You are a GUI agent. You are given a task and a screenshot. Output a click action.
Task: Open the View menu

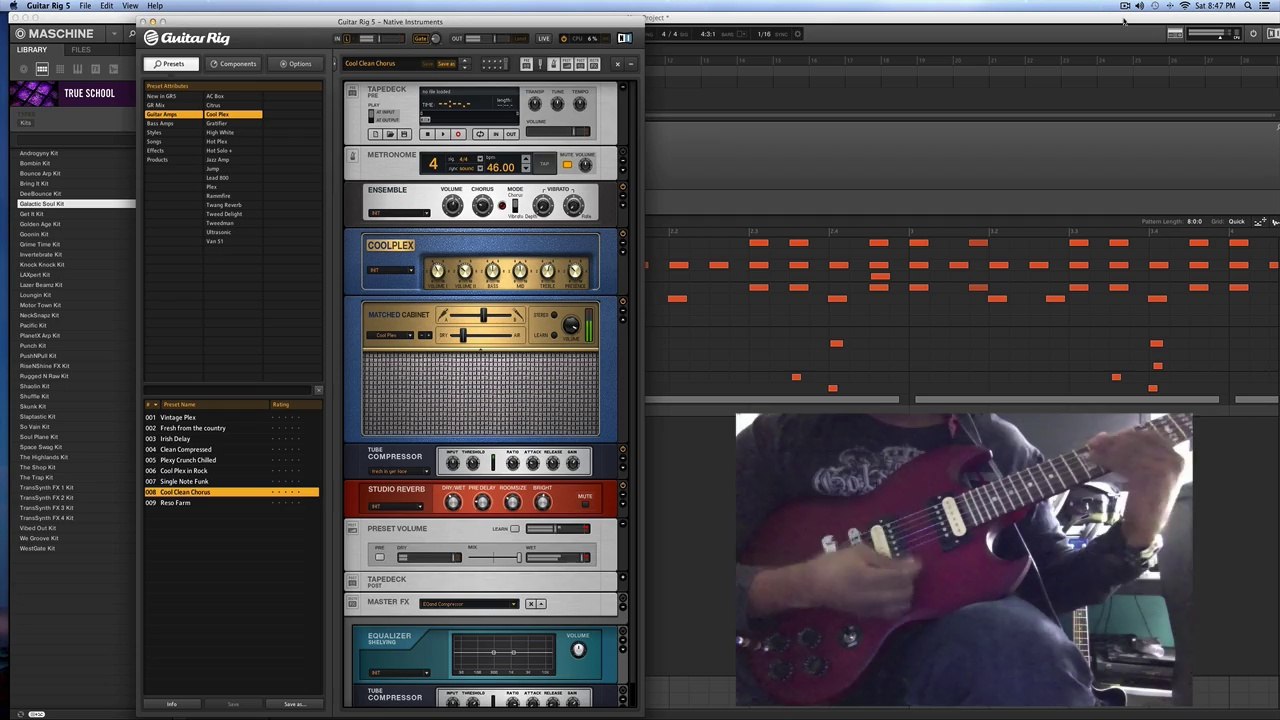130,6
